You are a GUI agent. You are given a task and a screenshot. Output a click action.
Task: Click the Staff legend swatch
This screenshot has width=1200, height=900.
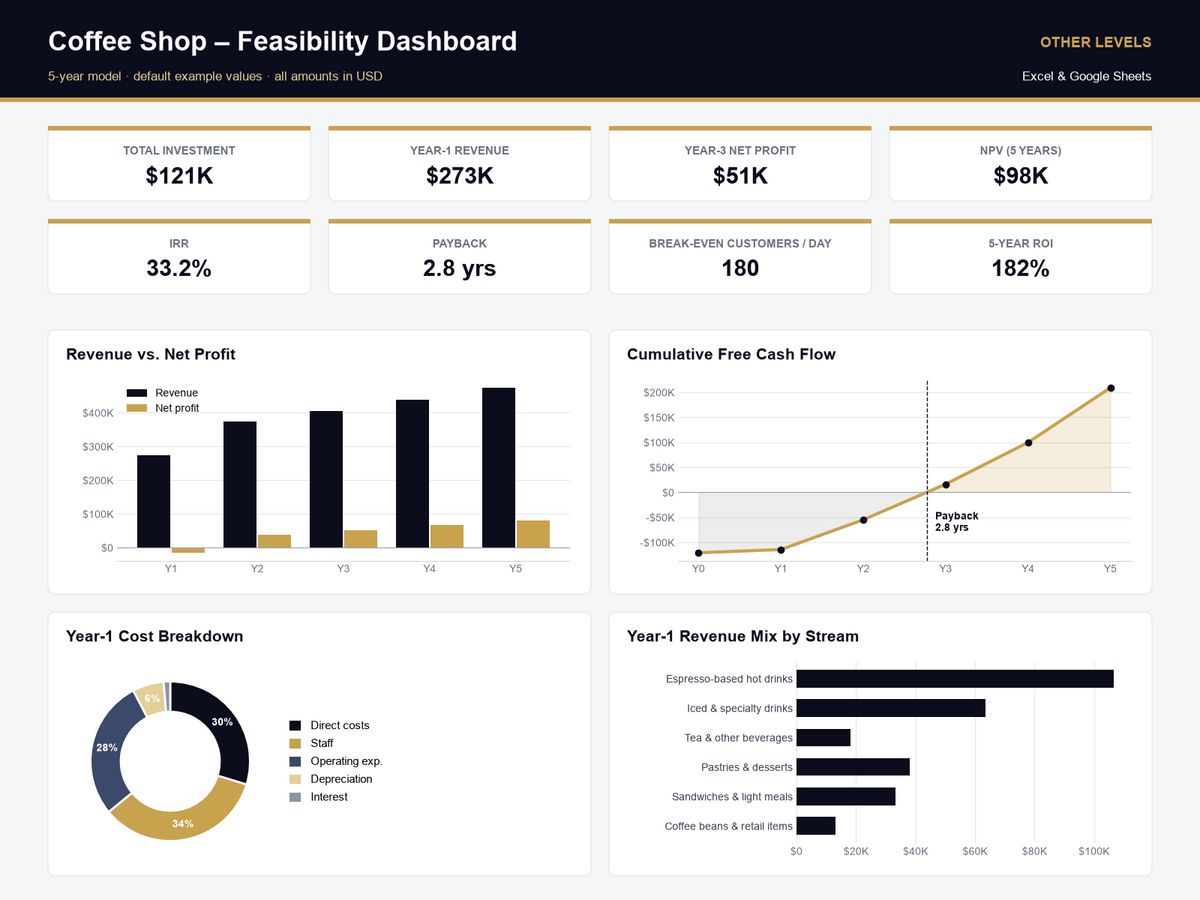pyautogui.click(x=294, y=743)
